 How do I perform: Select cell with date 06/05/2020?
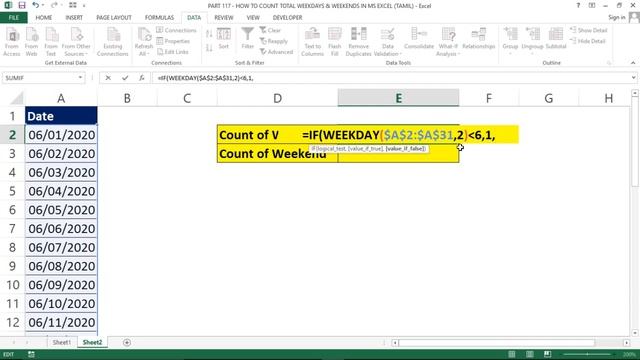(x=61, y=210)
